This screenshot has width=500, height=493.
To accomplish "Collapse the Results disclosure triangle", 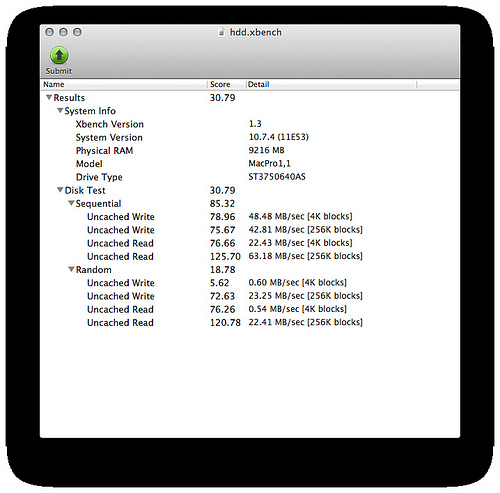I will coord(49,97).
